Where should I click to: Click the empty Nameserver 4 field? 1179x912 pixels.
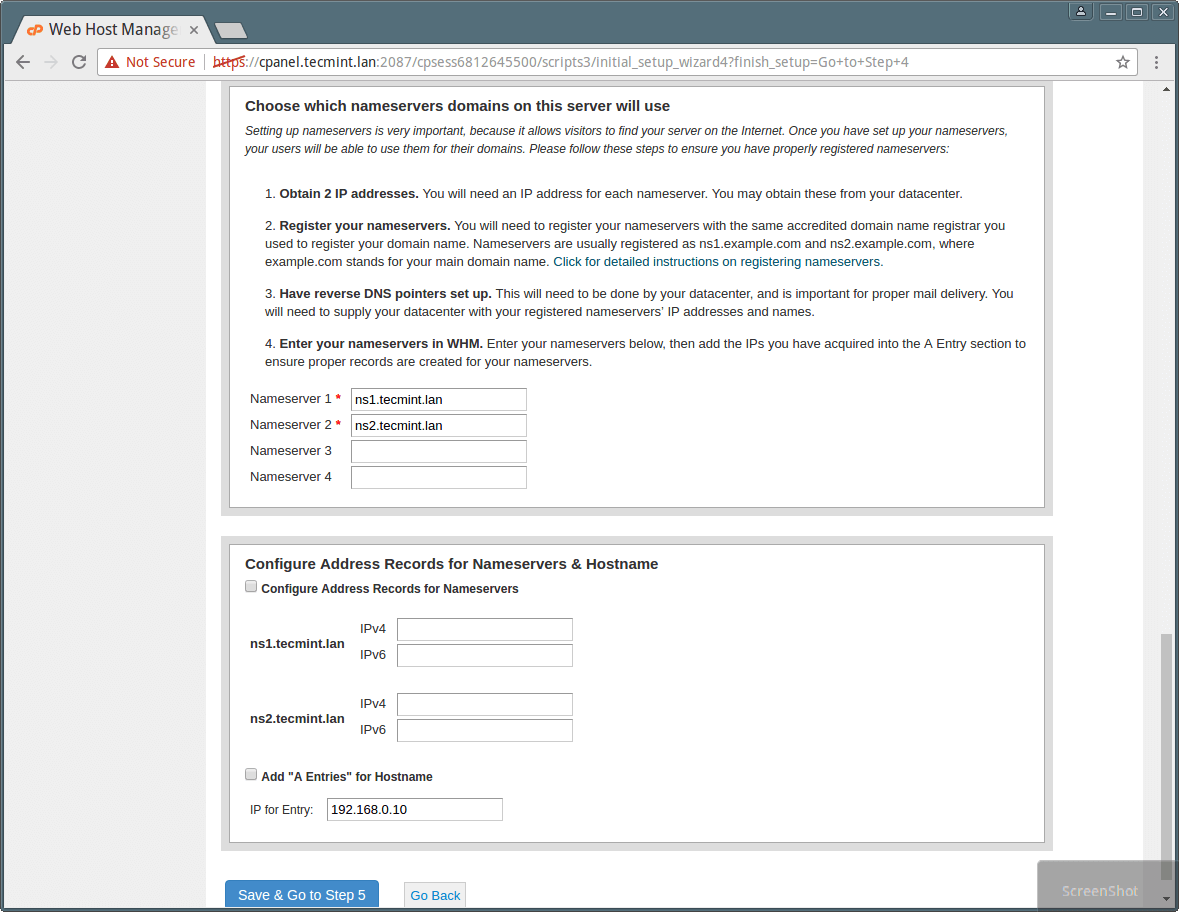tap(438, 477)
